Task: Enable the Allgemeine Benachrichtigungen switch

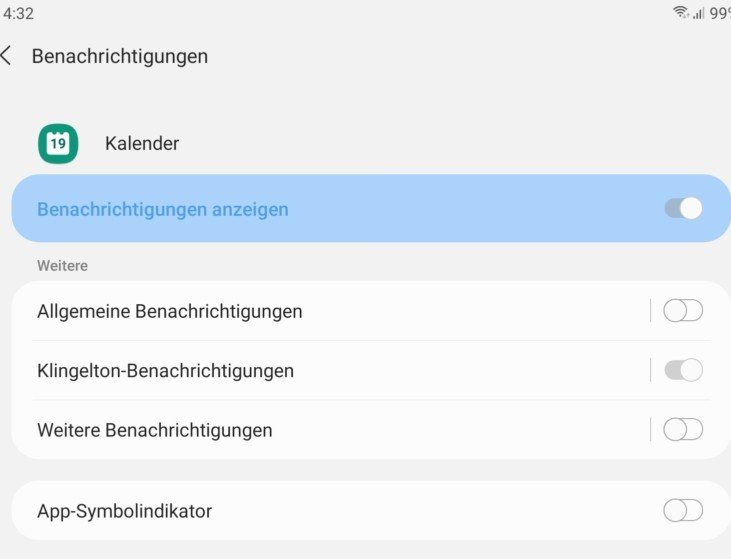Action: pos(683,311)
